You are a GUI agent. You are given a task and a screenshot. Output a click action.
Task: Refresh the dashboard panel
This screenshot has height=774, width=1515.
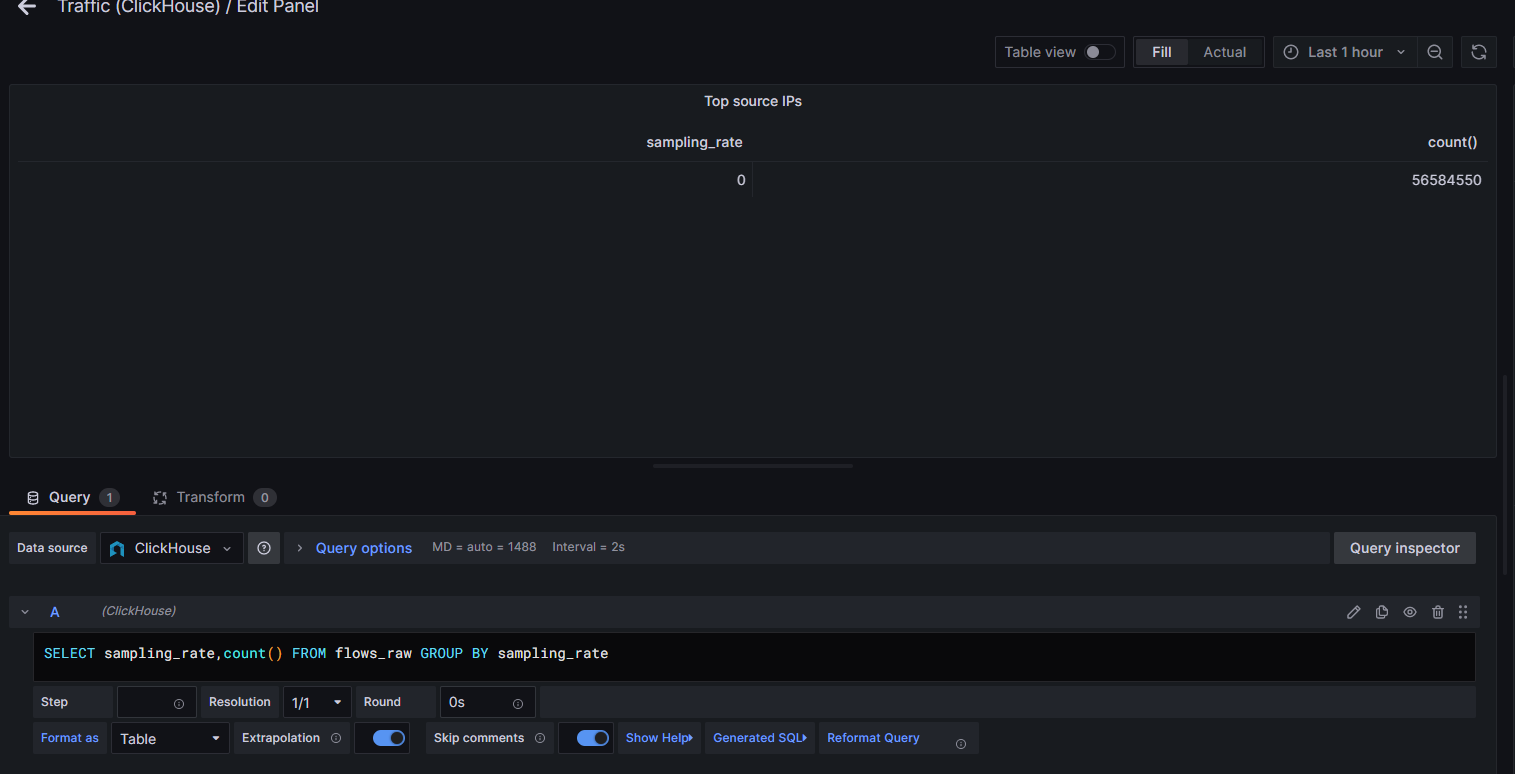(x=1478, y=51)
